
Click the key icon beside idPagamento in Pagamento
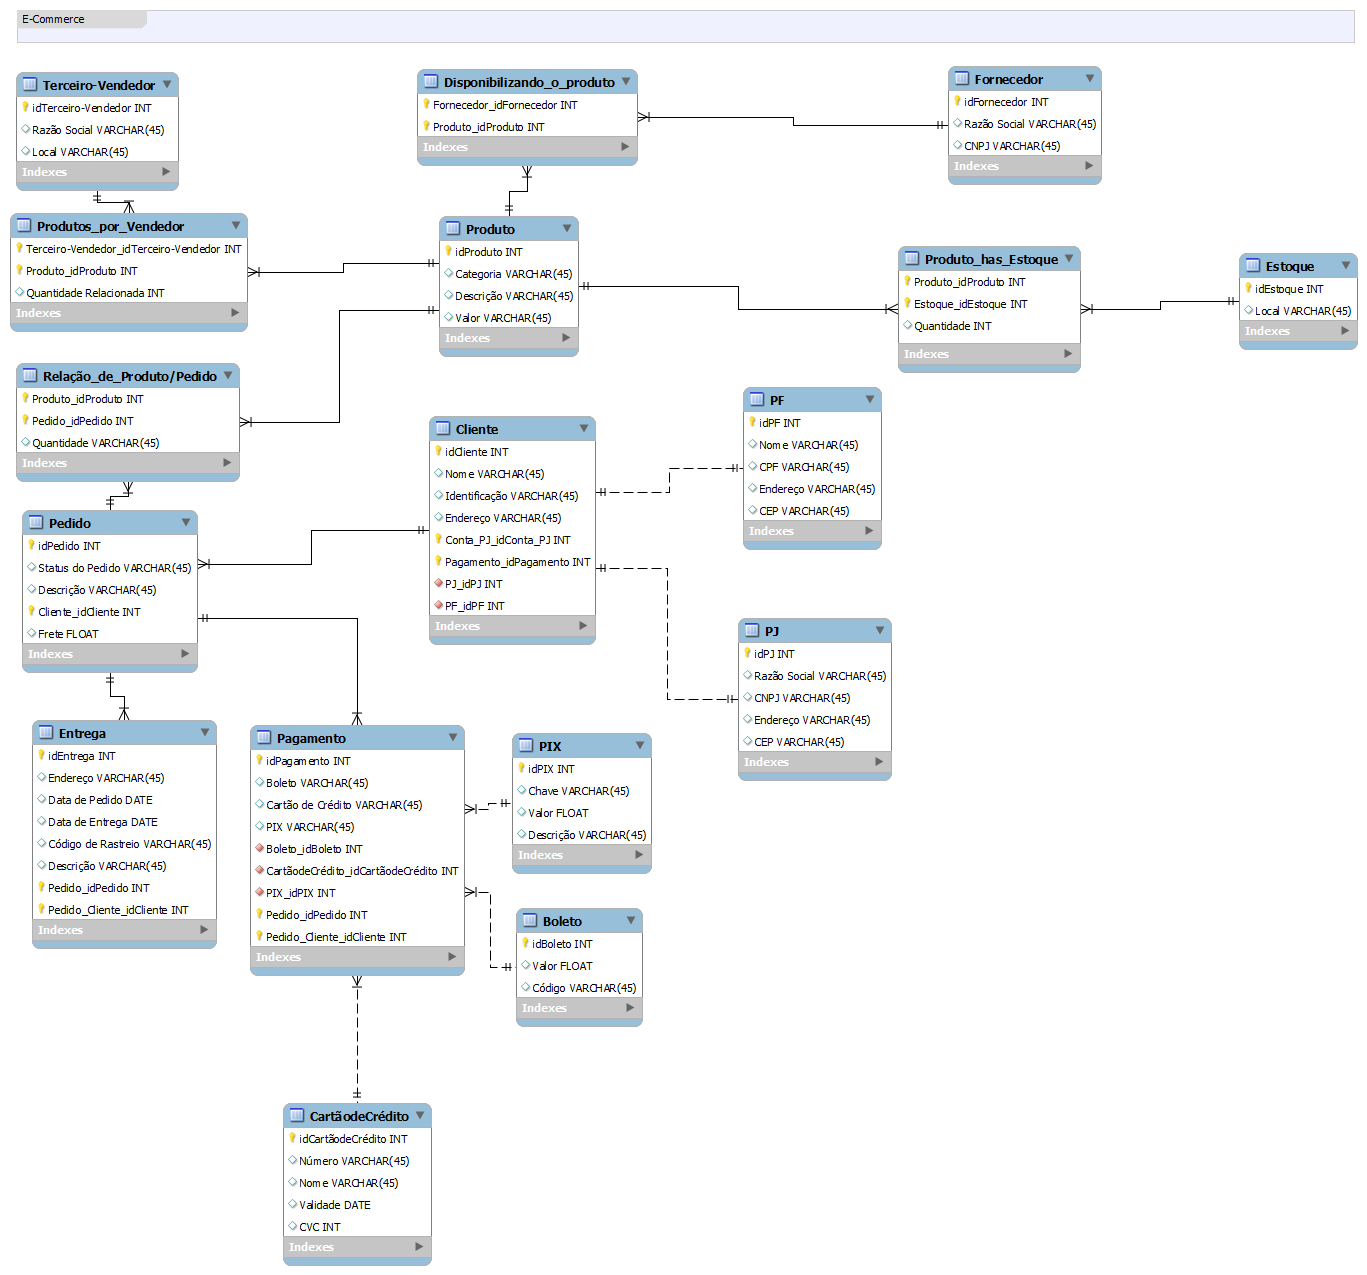point(260,760)
